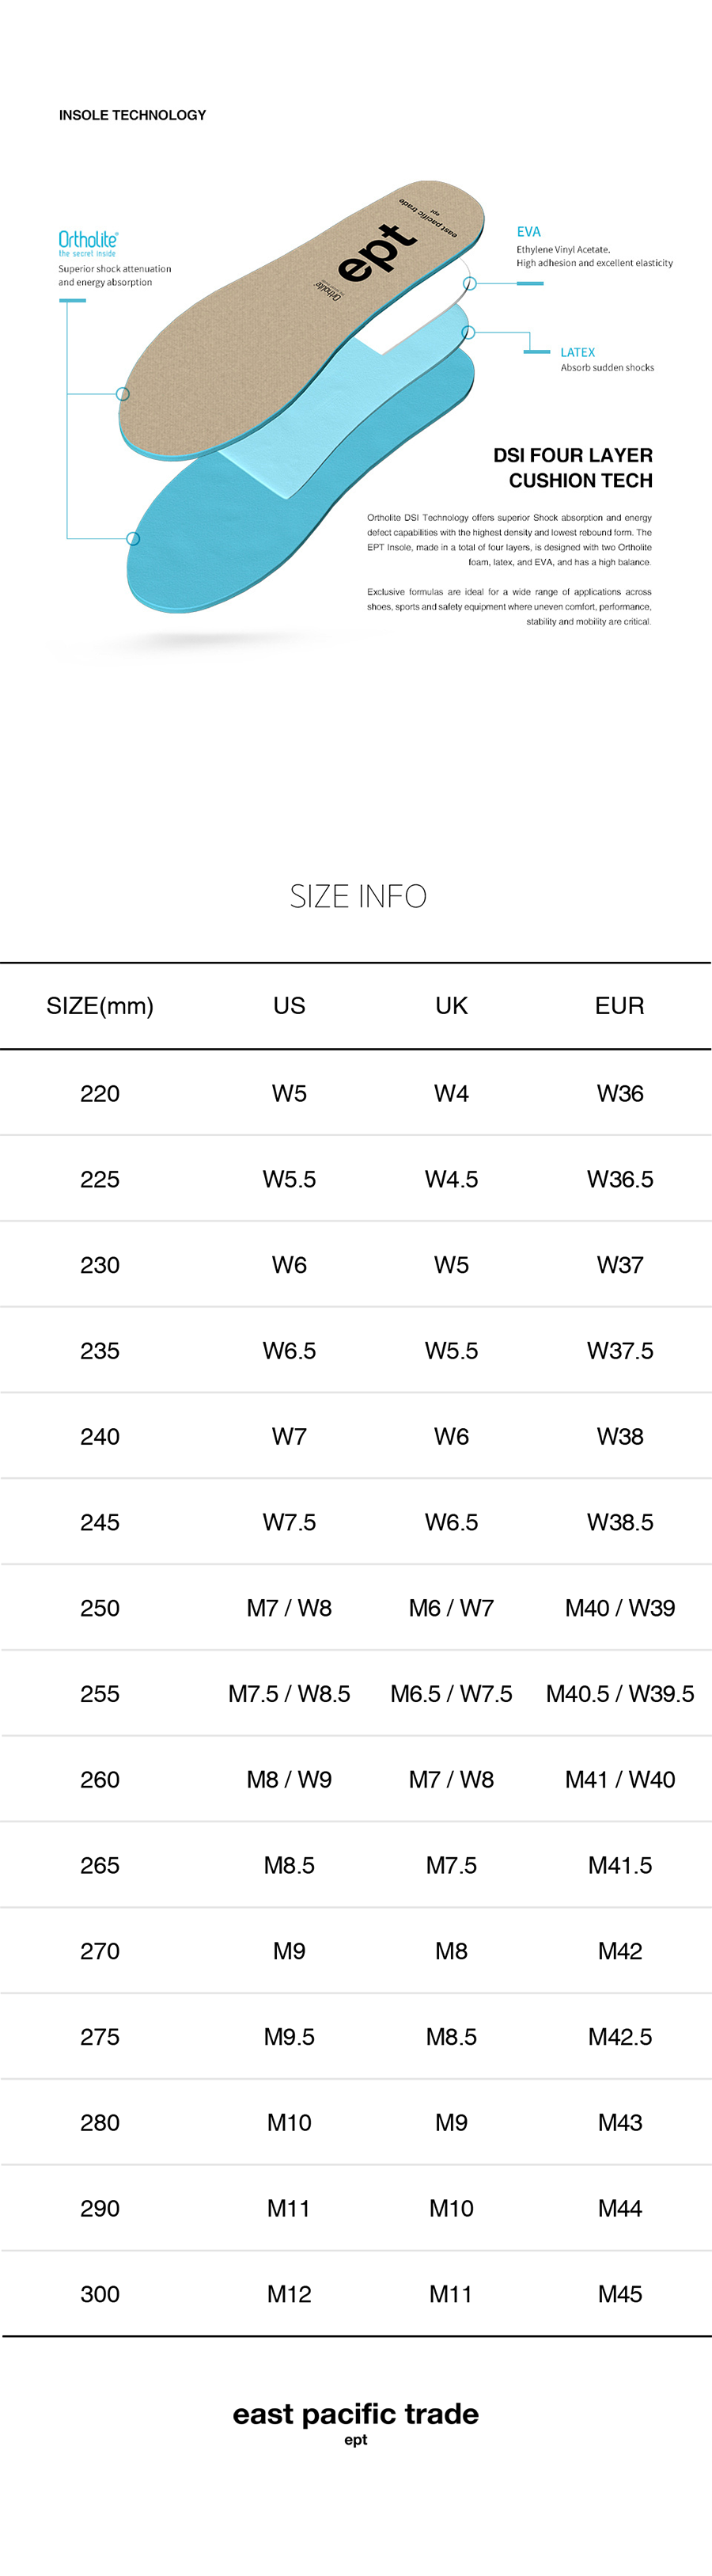The image size is (712, 2576).
Task: Select the Ortholite callout circle on the tan layer
Action: click(x=123, y=394)
